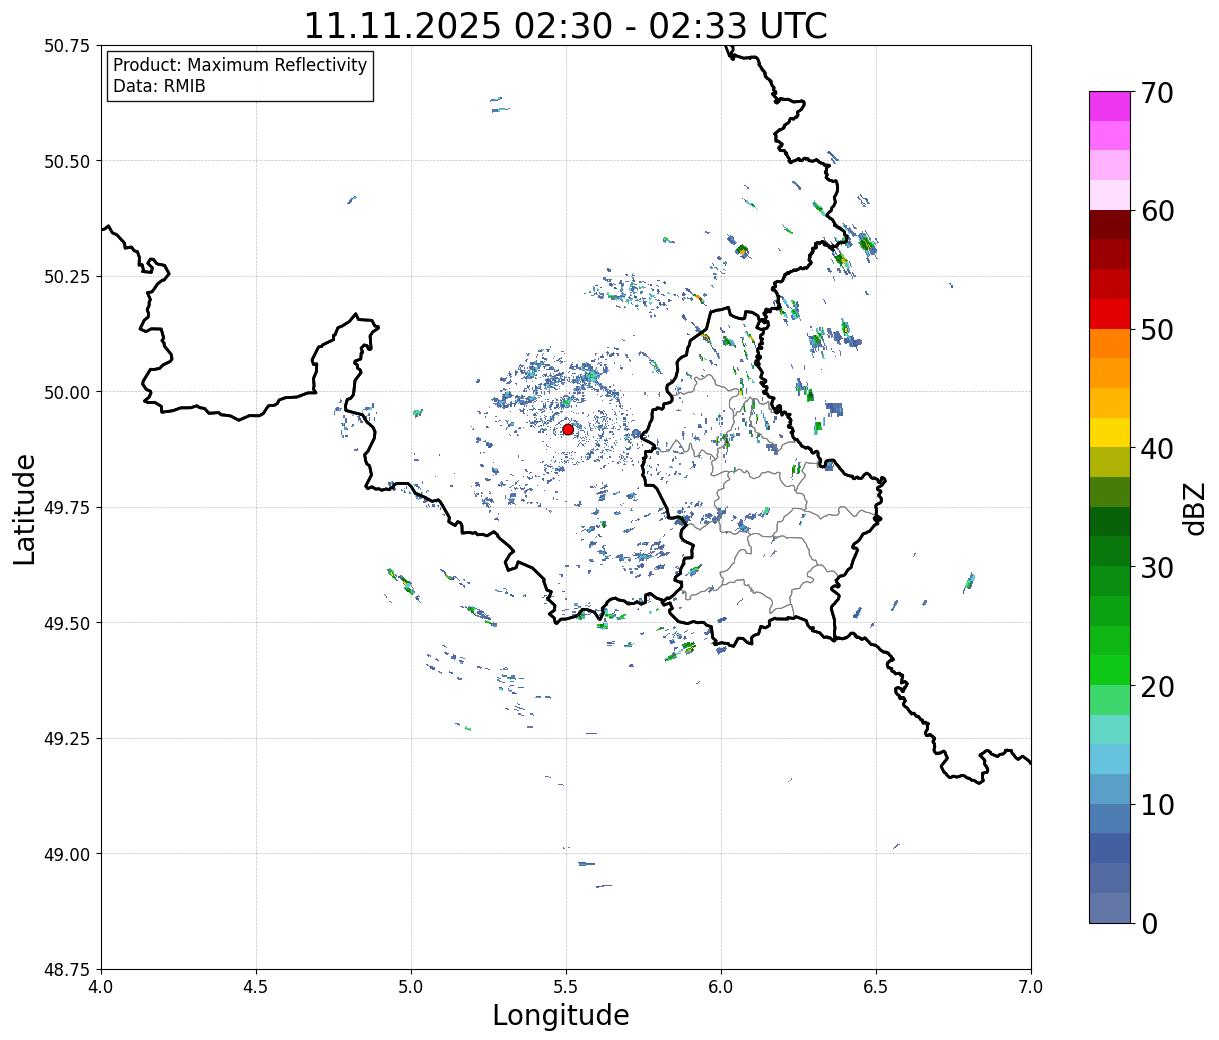This screenshot has height=1040, width=1219.
Task: Click the latitude tick label 50.50
Action: coord(67,161)
